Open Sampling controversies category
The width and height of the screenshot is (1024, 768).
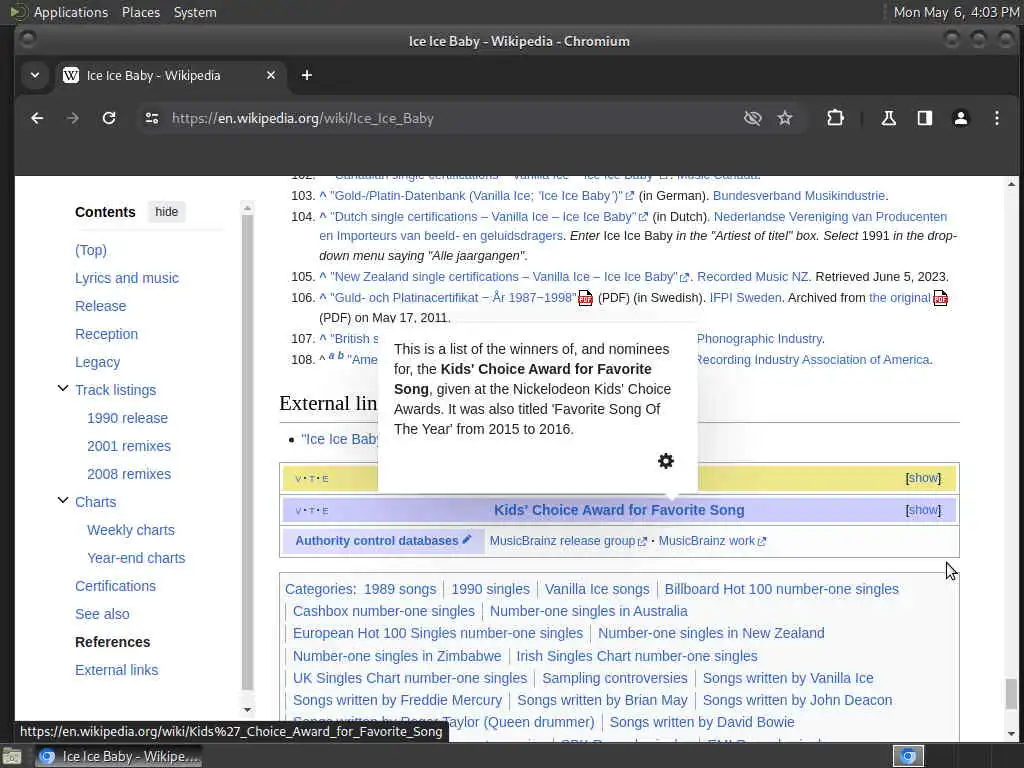coord(615,678)
